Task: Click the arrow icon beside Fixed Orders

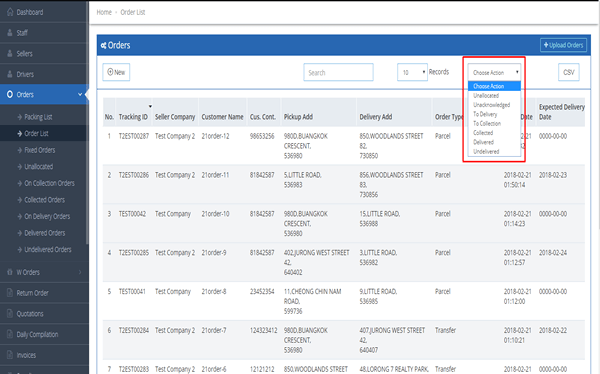Action: pyautogui.click(x=20, y=150)
